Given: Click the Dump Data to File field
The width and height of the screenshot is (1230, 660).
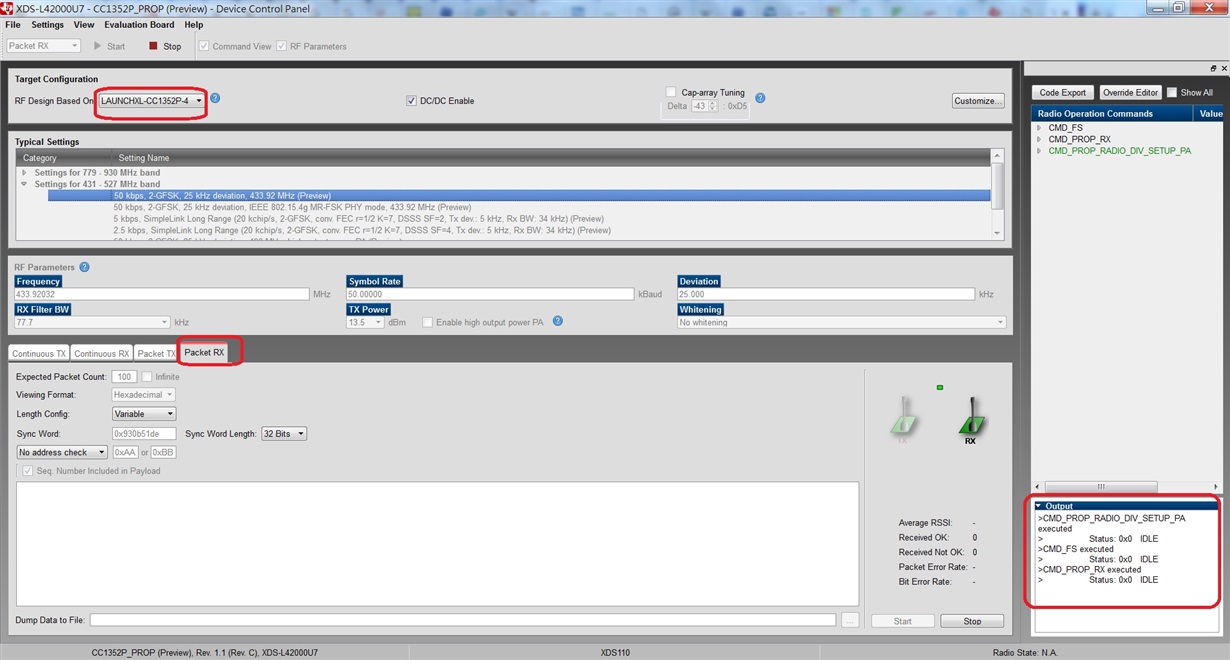Looking at the screenshot, I should click(x=463, y=620).
